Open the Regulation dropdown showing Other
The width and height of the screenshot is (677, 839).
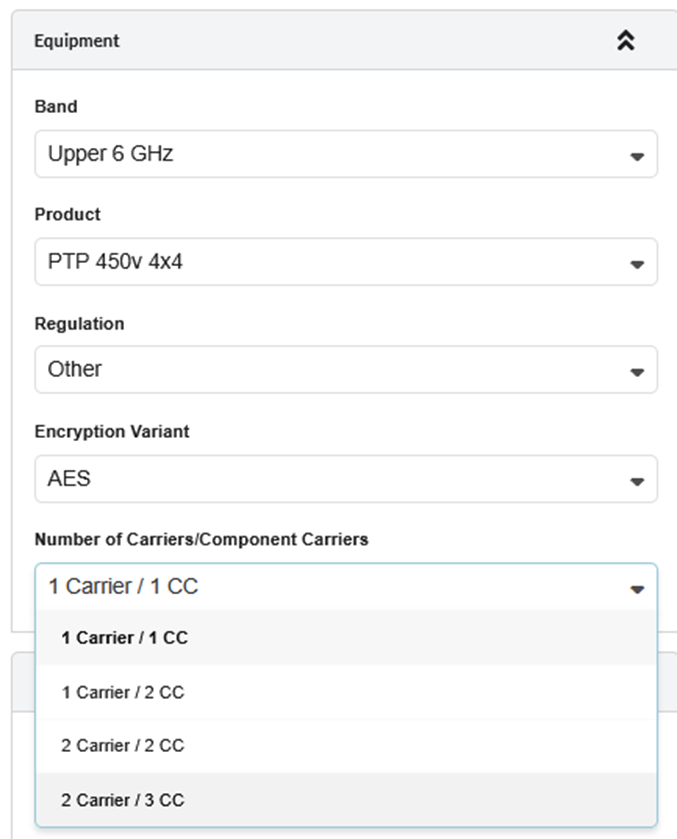(330, 370)
